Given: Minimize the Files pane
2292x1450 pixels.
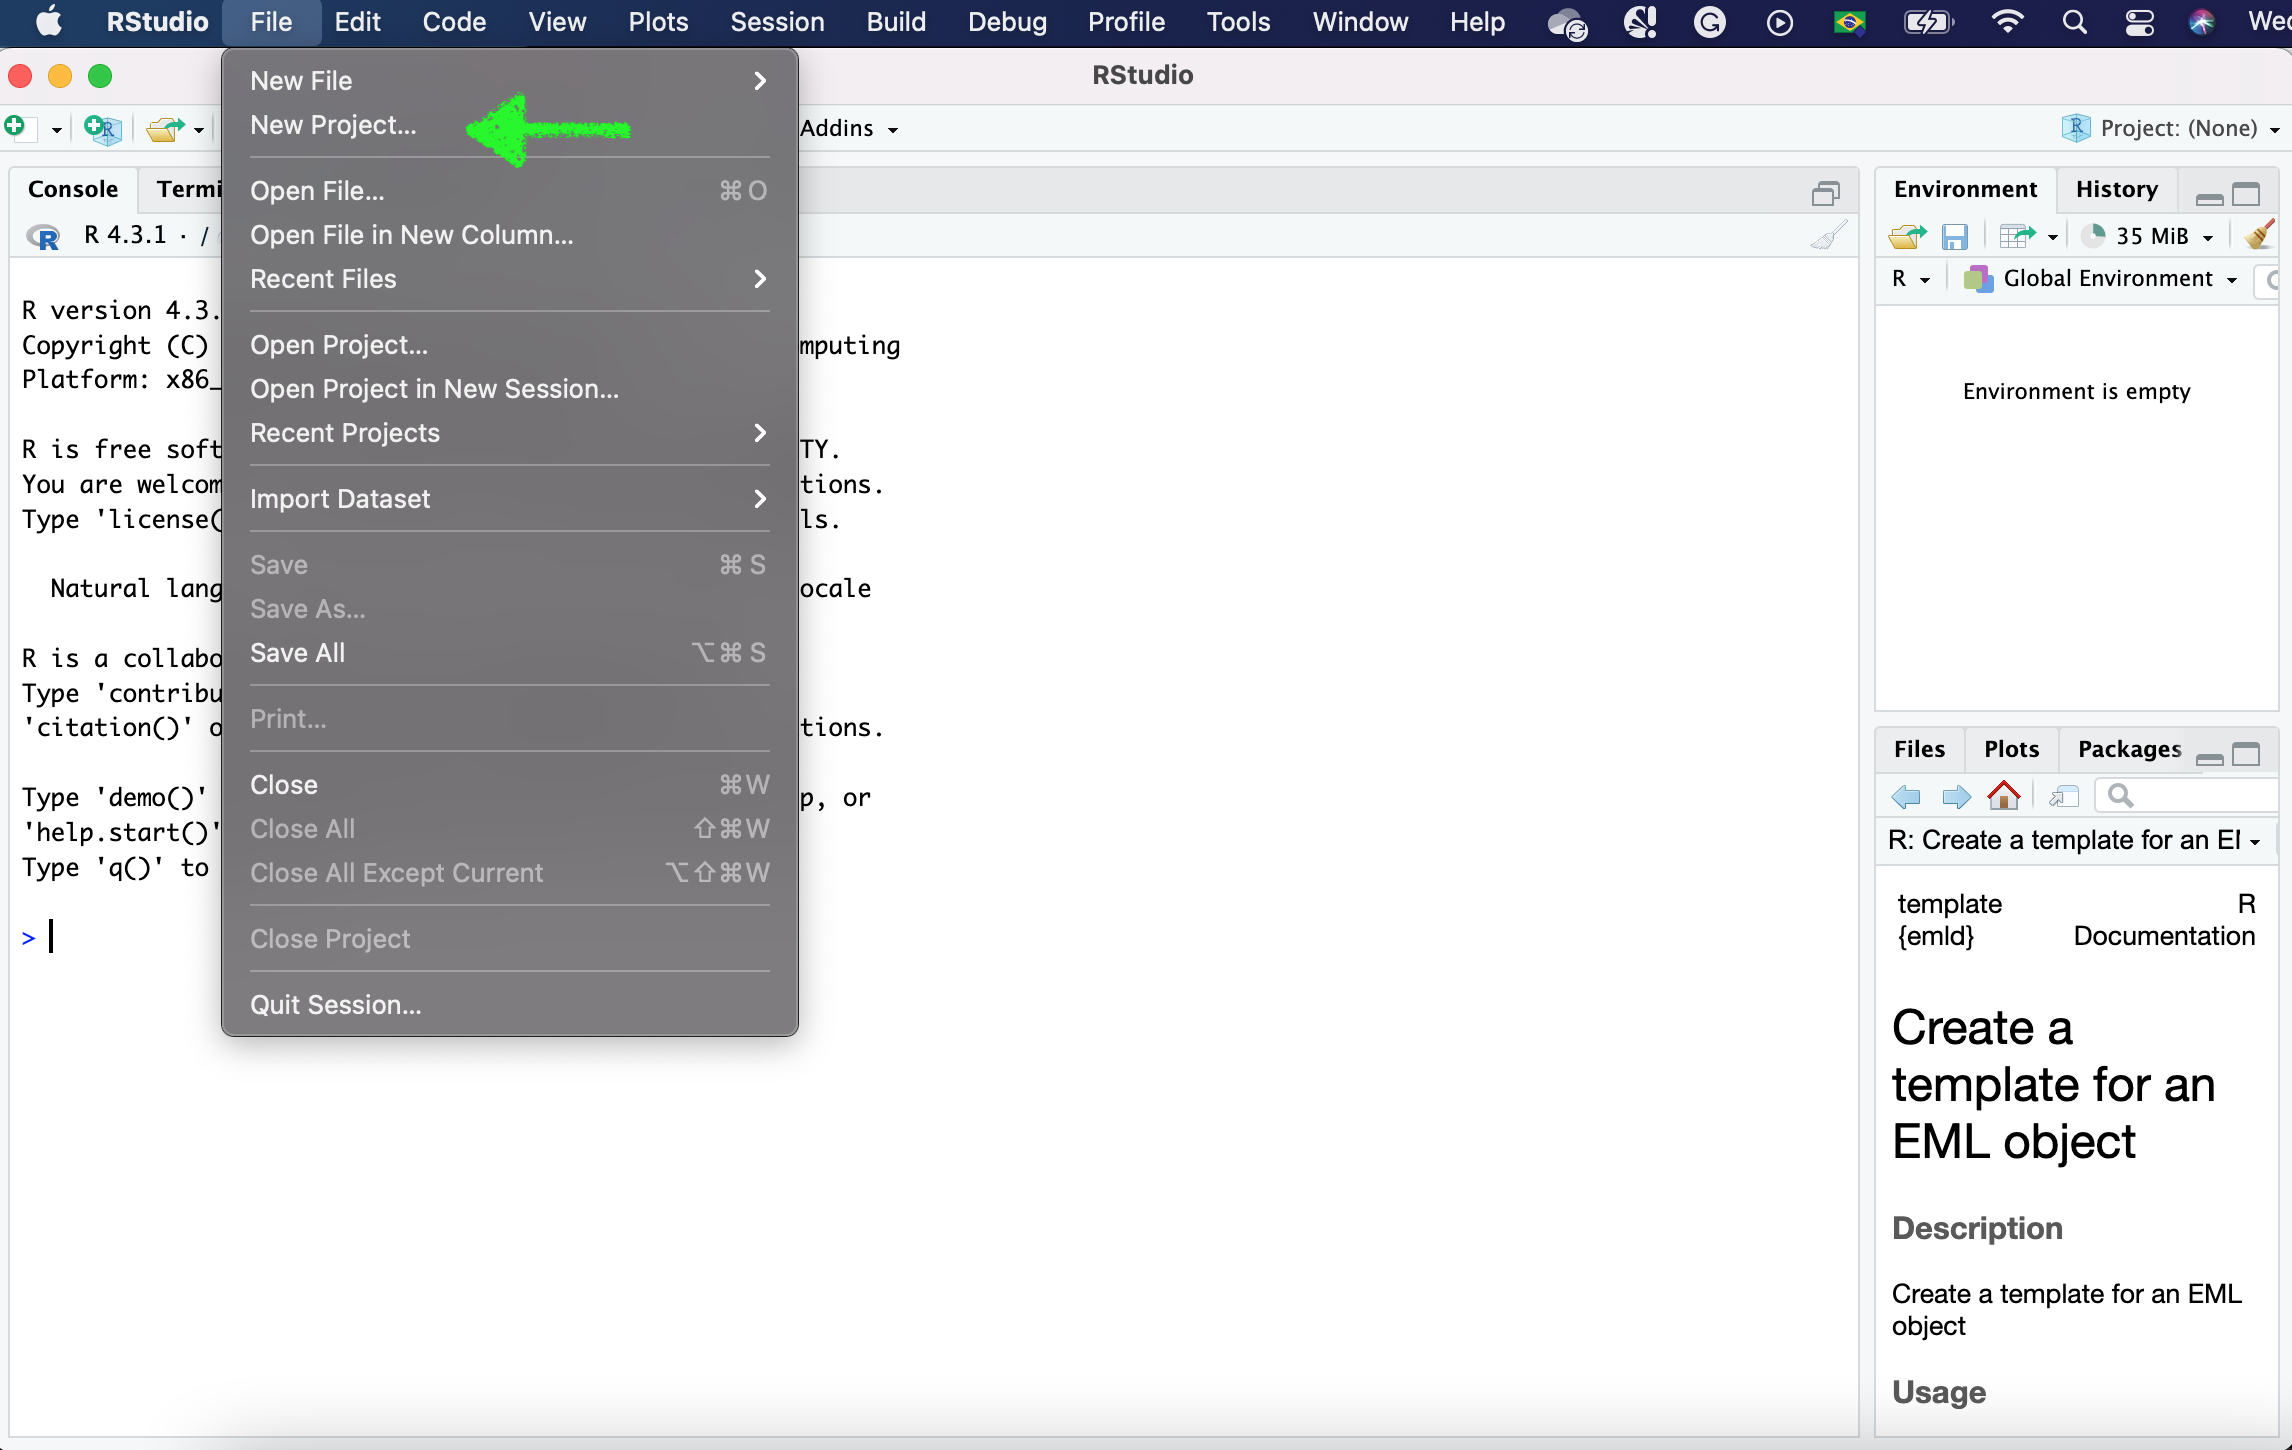Looking at the screenshot, I should [x=2210, y=759].
